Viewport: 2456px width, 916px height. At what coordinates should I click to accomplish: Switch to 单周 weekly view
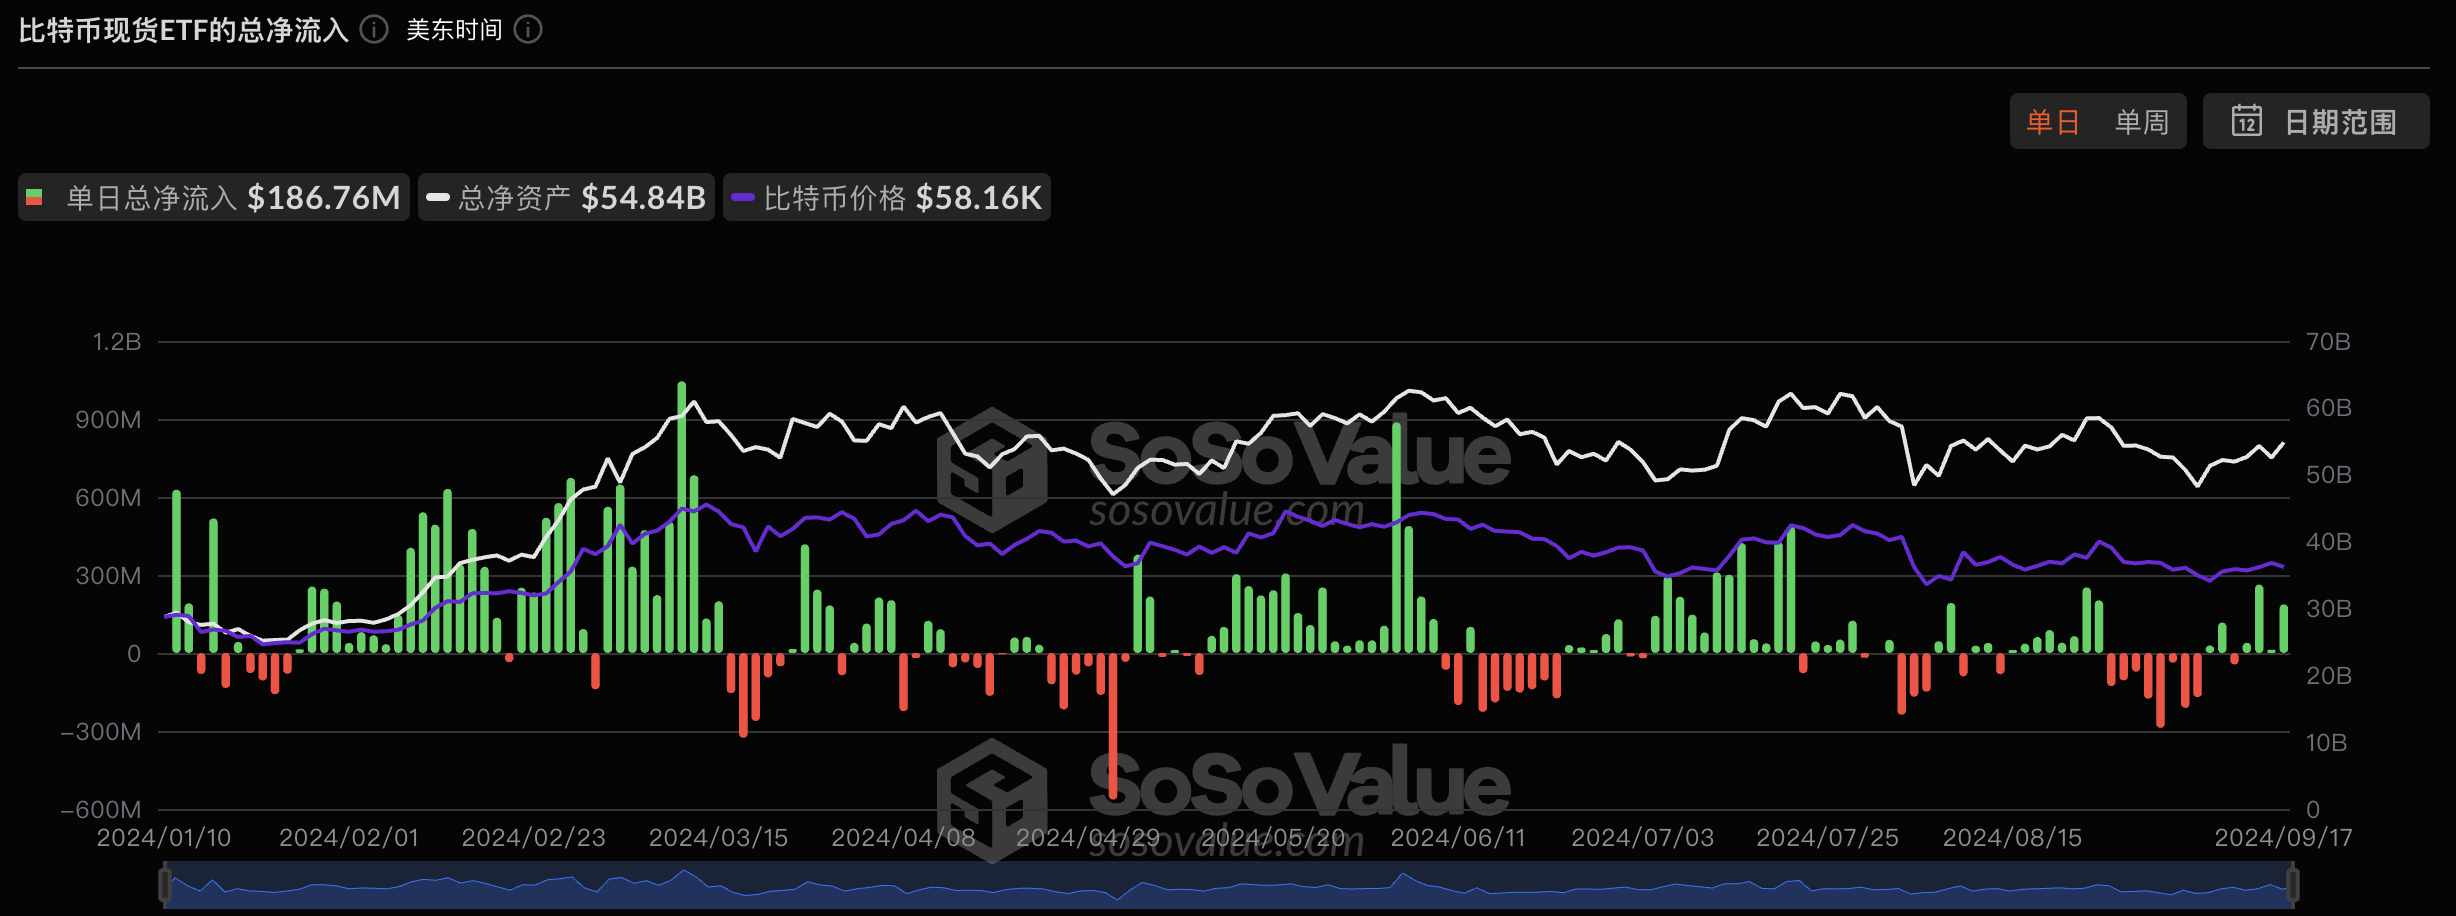point(2141,122)
